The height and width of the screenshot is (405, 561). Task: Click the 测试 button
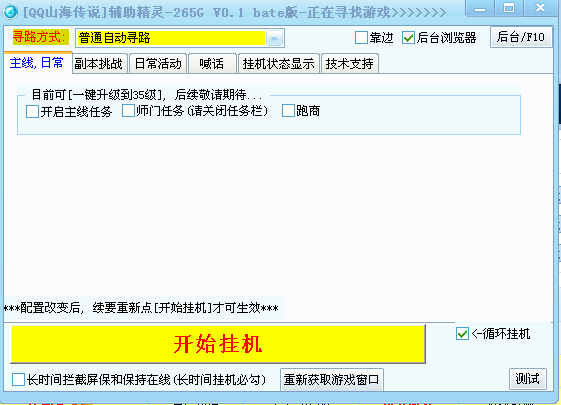(x=527, y=379)
